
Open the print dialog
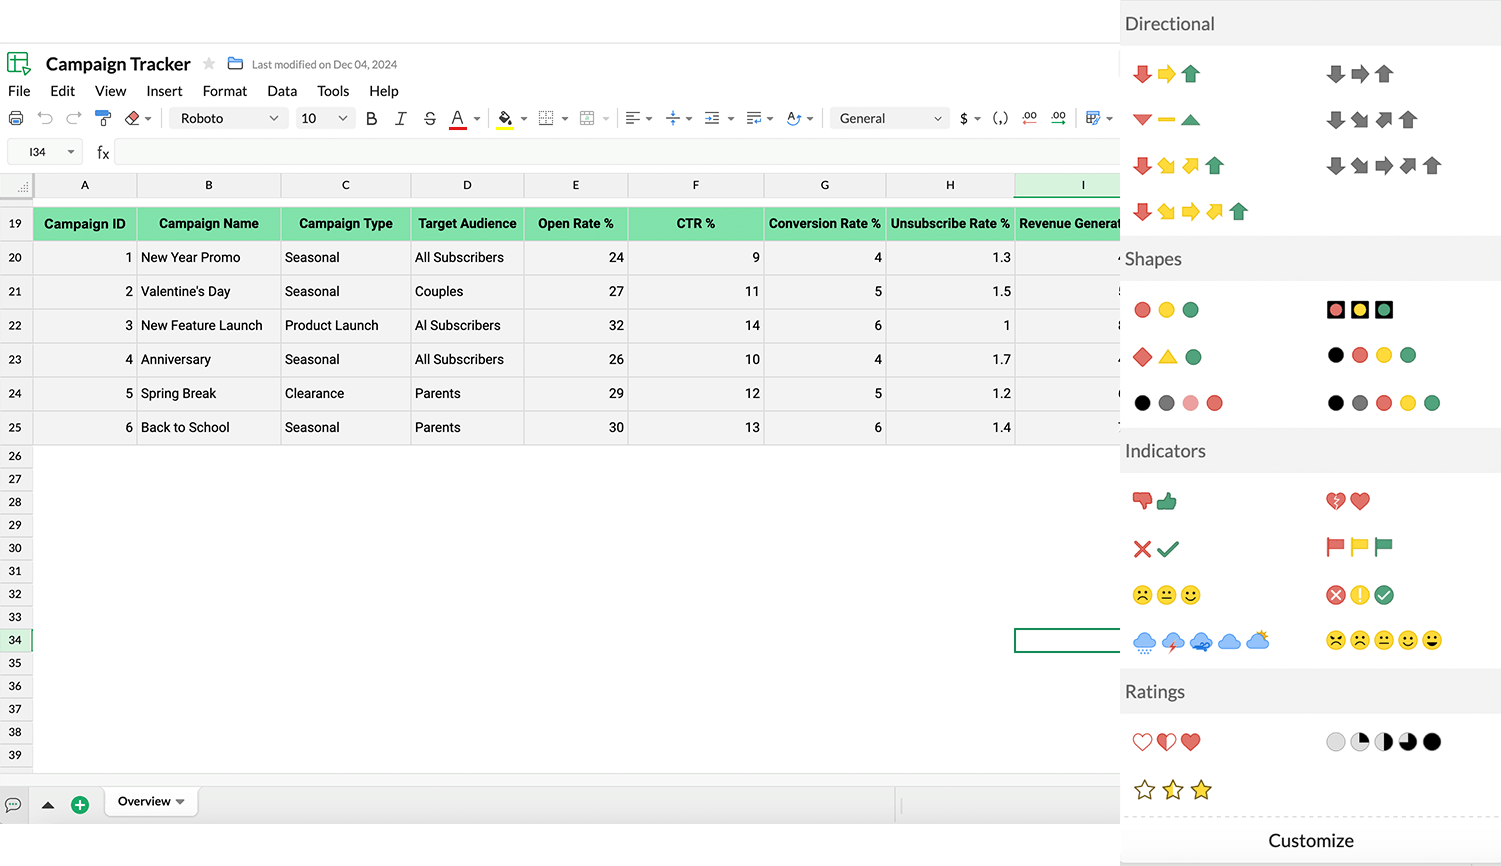point(16,118)
